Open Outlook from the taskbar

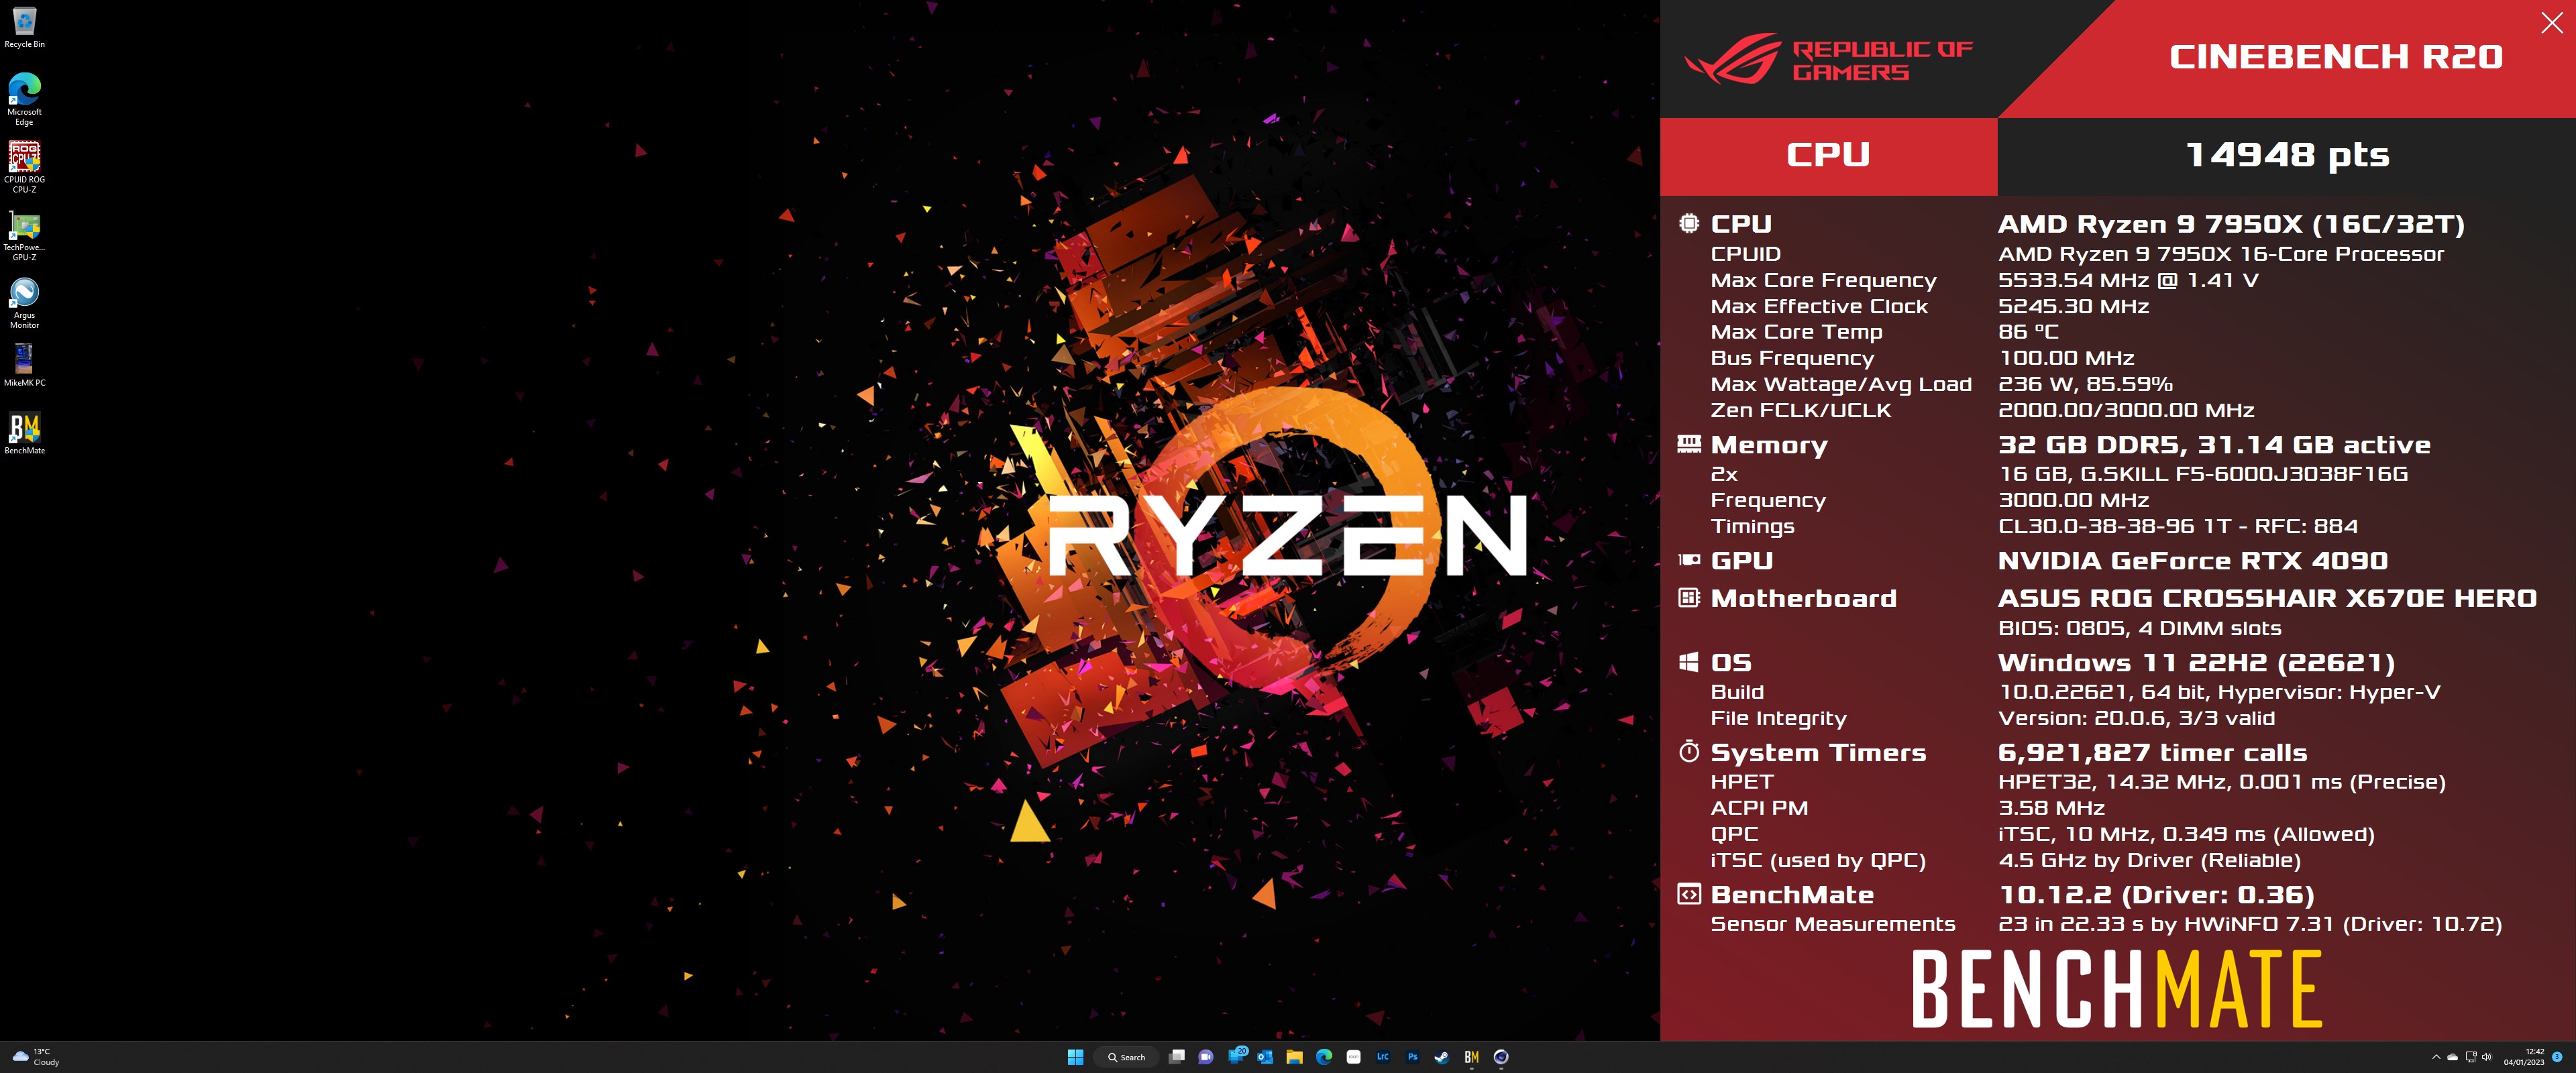[1265, 1057]
